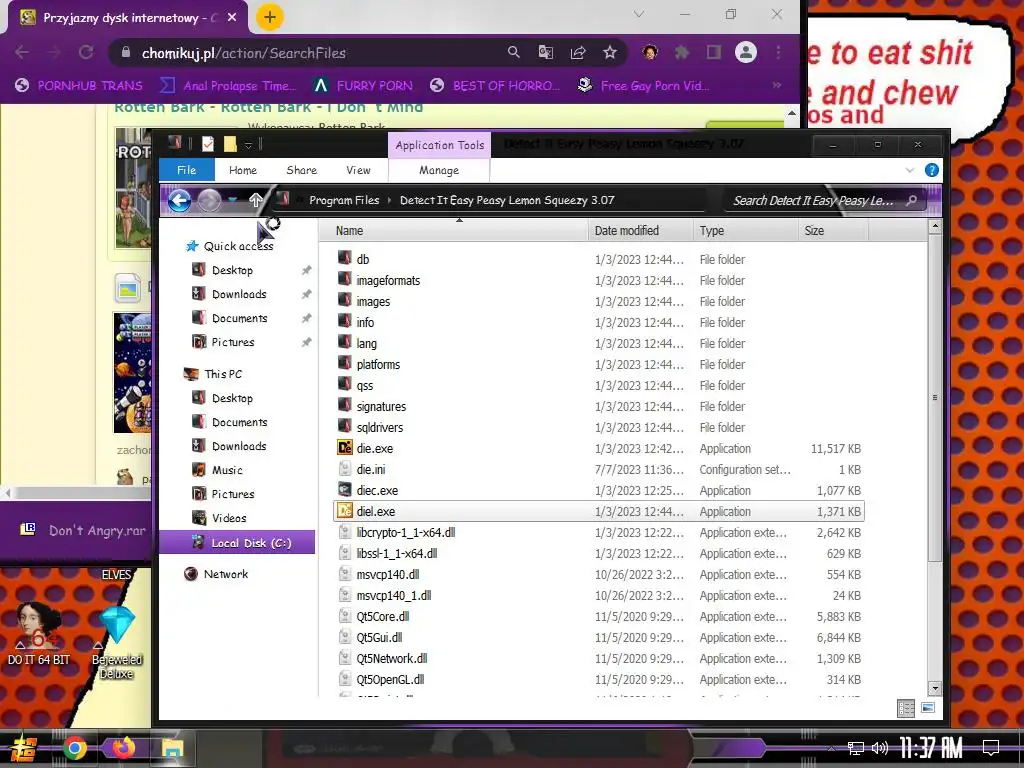Viewport: 1024px width, 768px height.
Task: Open Bejeweled Deluxe desktop shortcut
Action: pos(117,641)
